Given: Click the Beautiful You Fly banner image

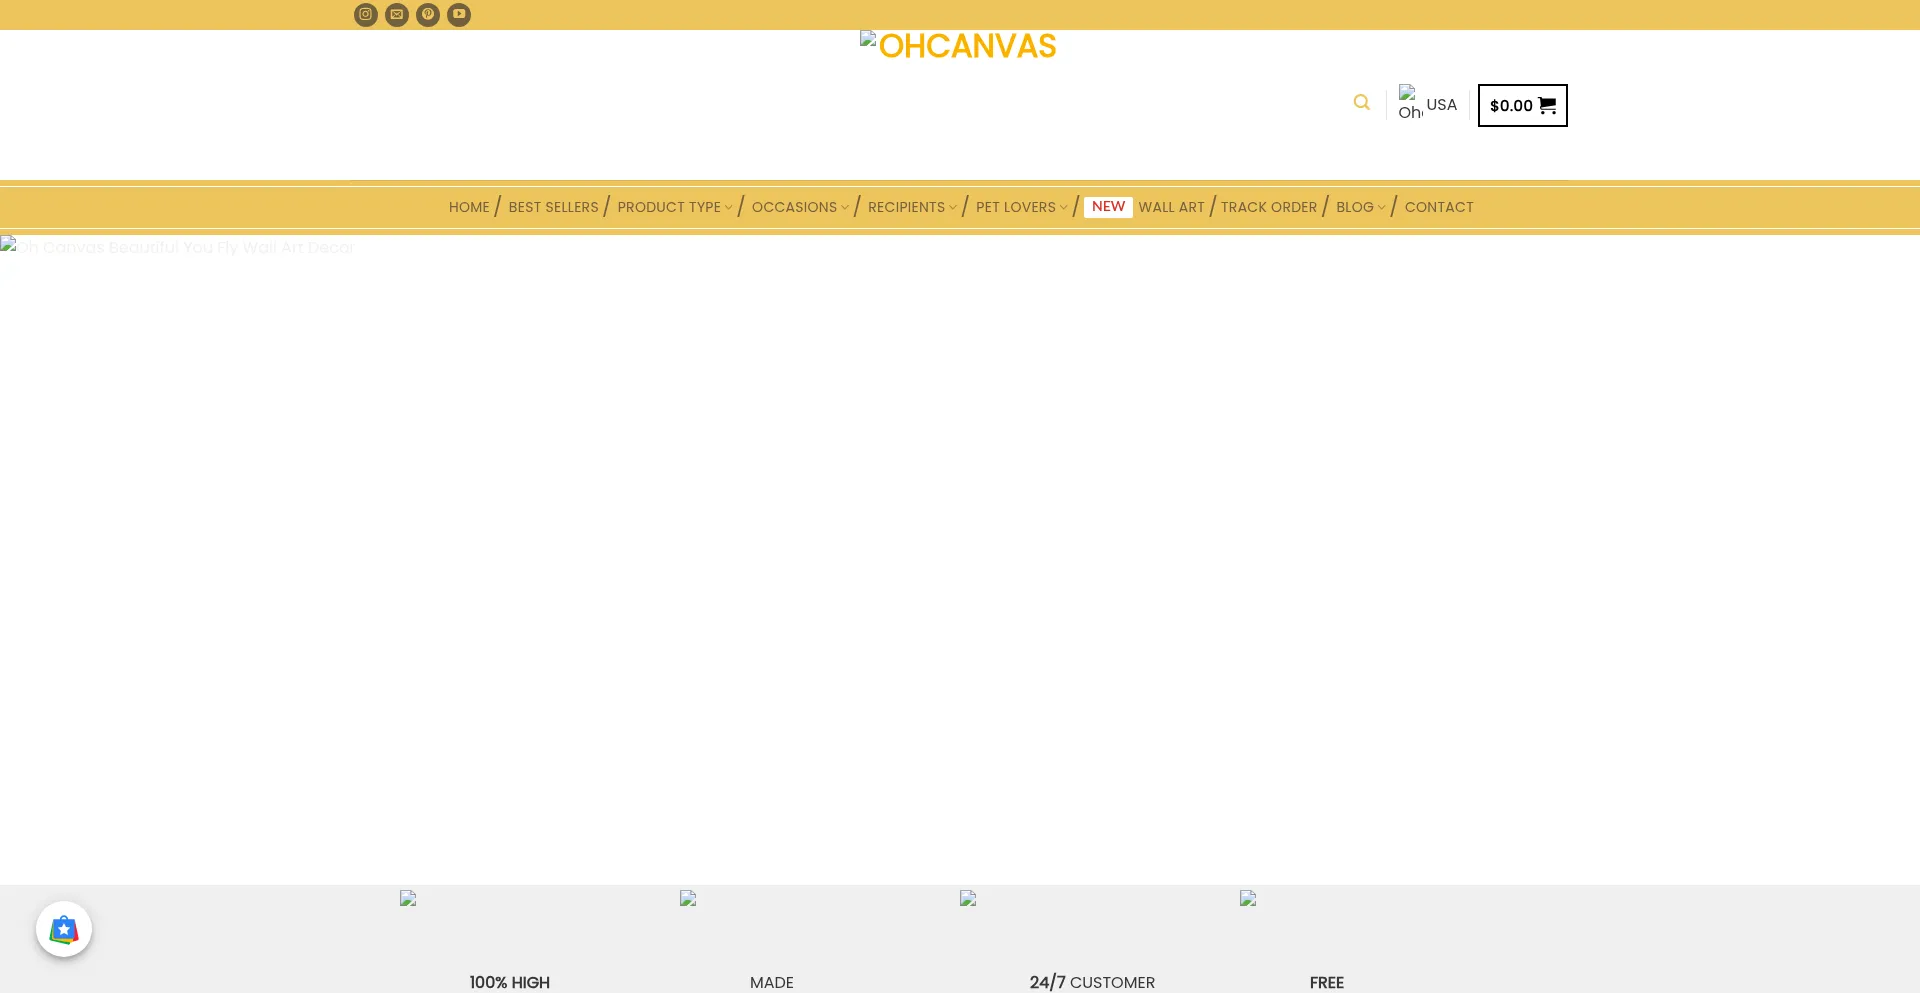Looking at the screenshot, I should click(x=960, y=558).
